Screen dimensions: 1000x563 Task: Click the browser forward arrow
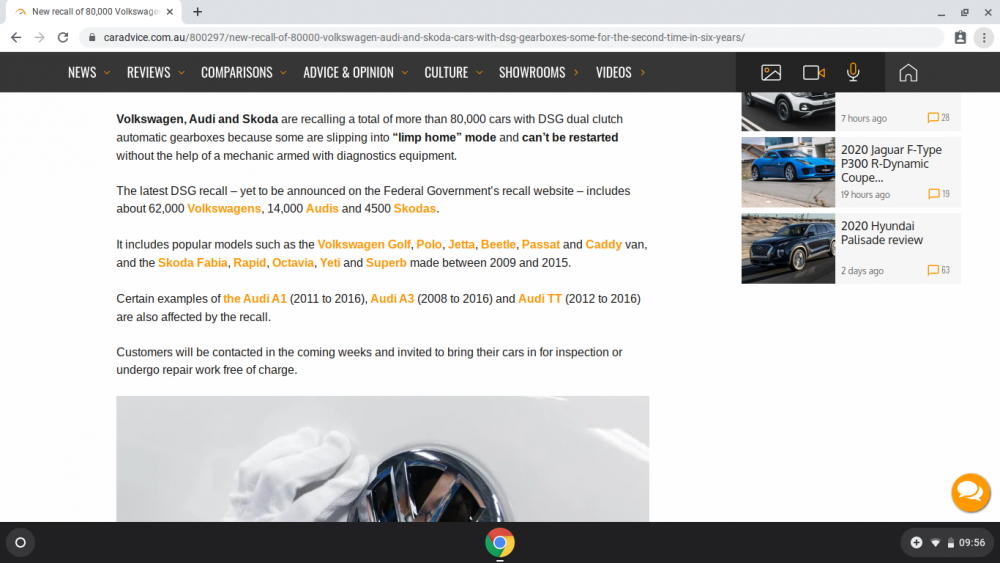coord(40,38)
